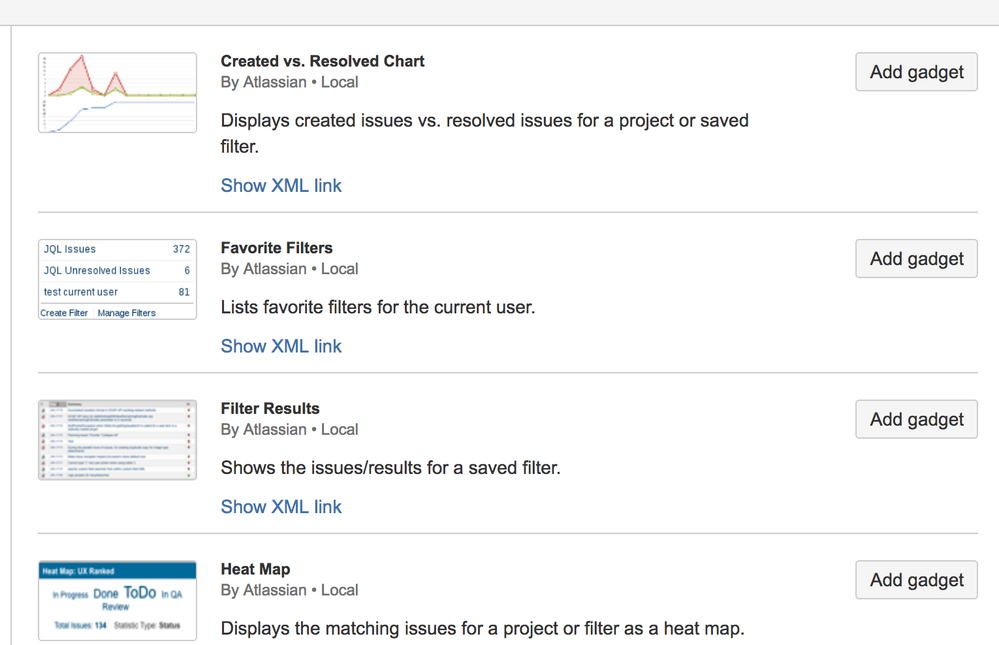This screenshot has width=999, height=645.
Task: Click the Created vs. Resolved chart thumbnail
Action: [x=117, y=93]
